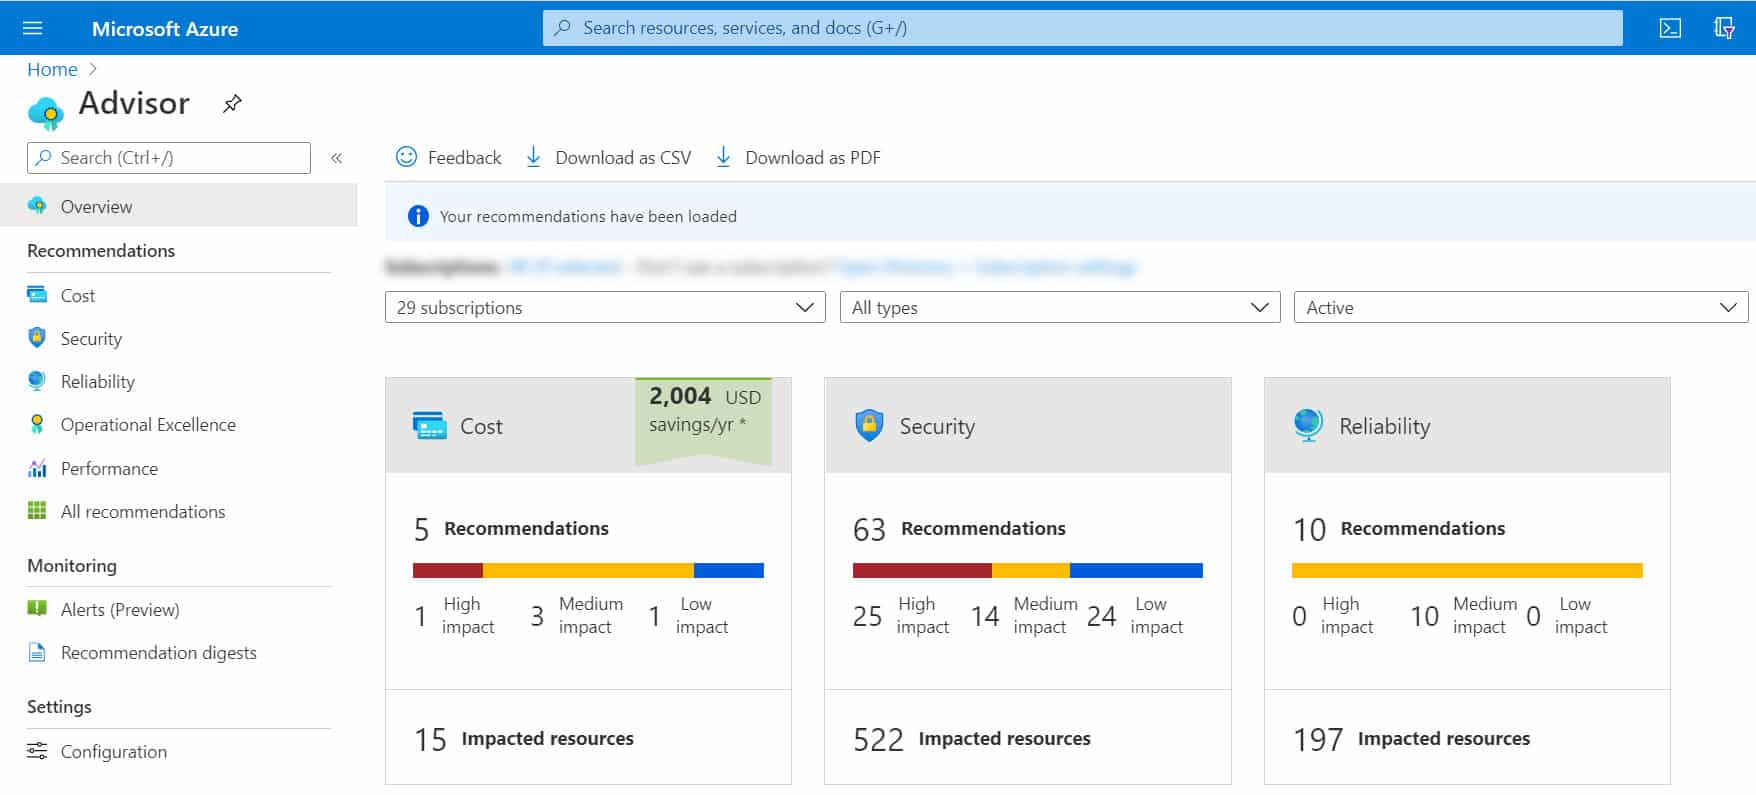Viewport: 1756px width, 795px height.
Task: Click the Operational Excellence ribbon icon
Action: [x=37, y=424]
